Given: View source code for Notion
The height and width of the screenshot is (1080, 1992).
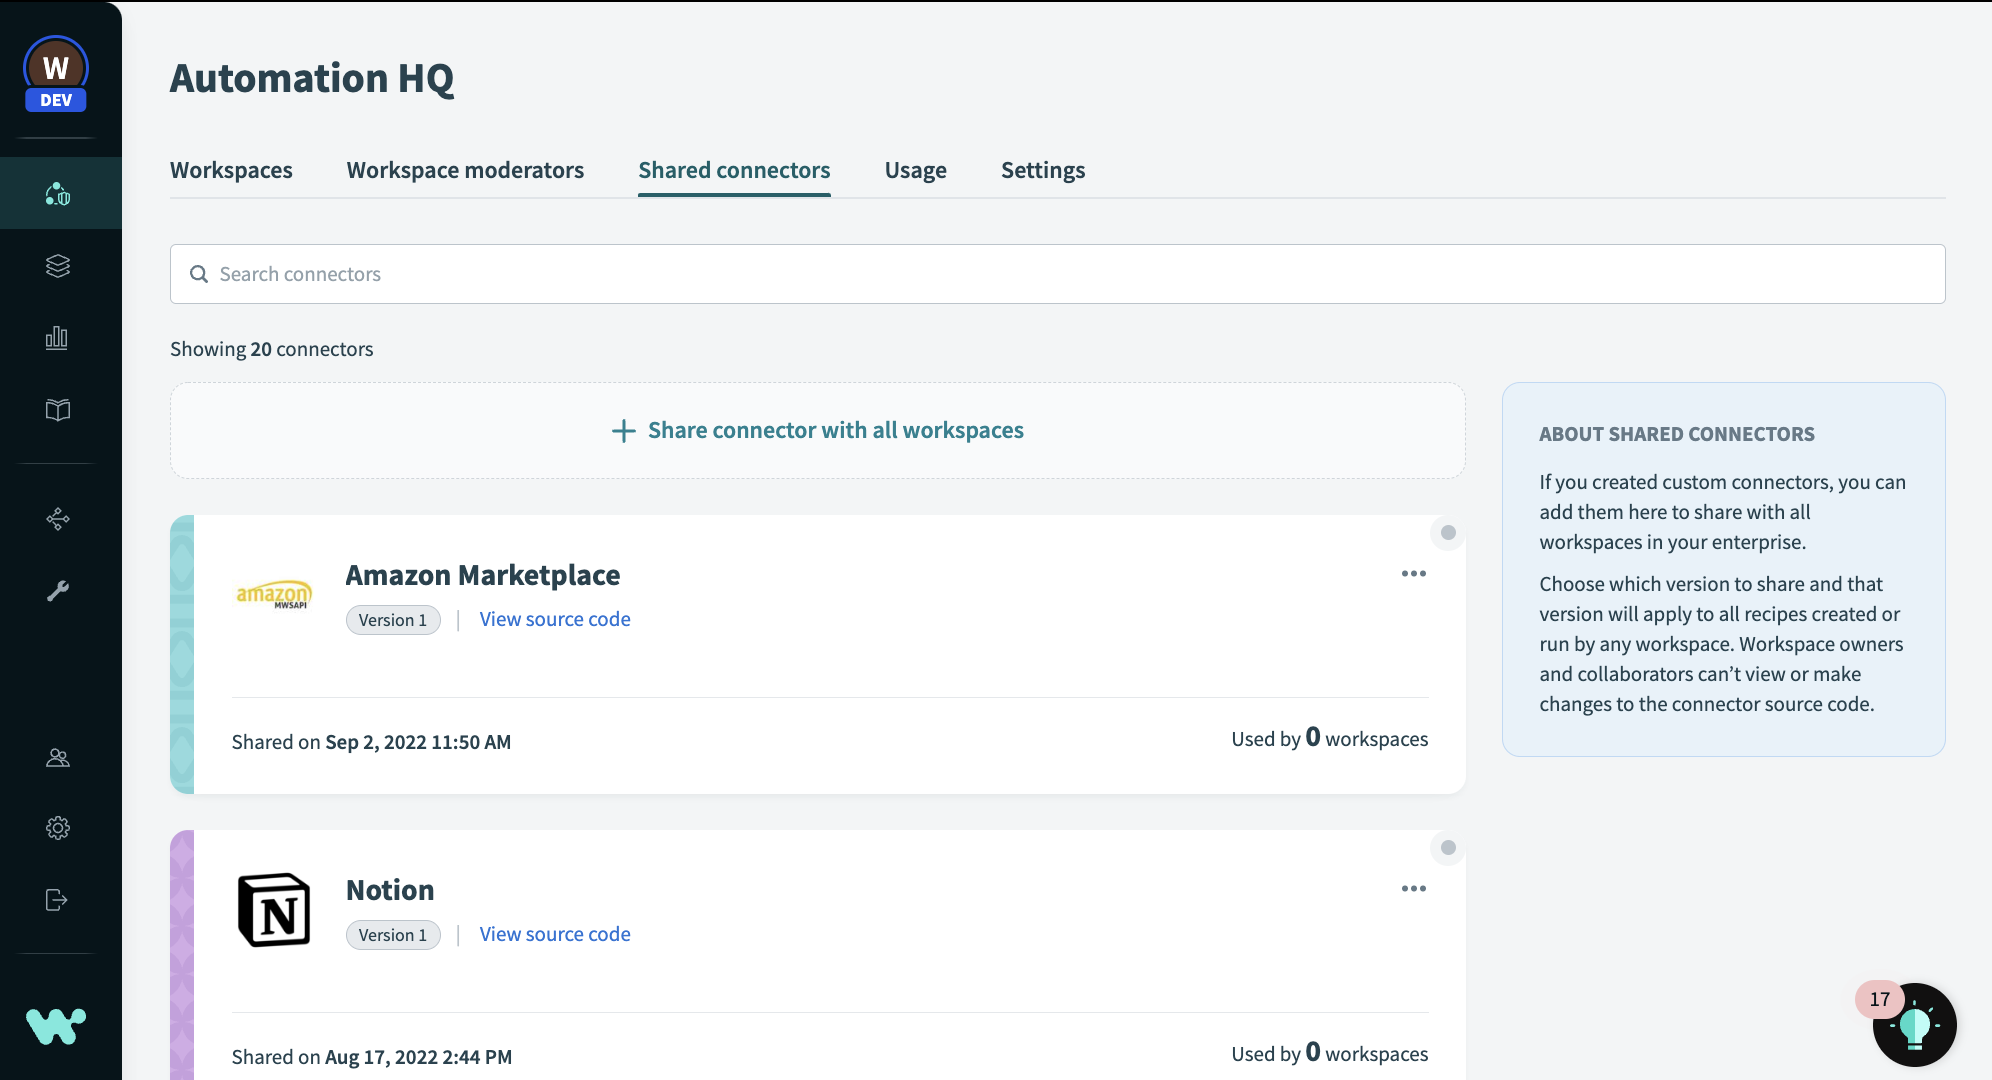Looking at the screenshot, I should point(555,934).
